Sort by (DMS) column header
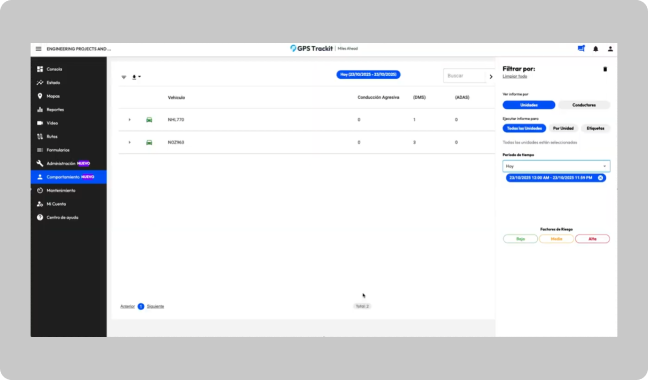Screen dimensions: 648x380 pos(419,97)
